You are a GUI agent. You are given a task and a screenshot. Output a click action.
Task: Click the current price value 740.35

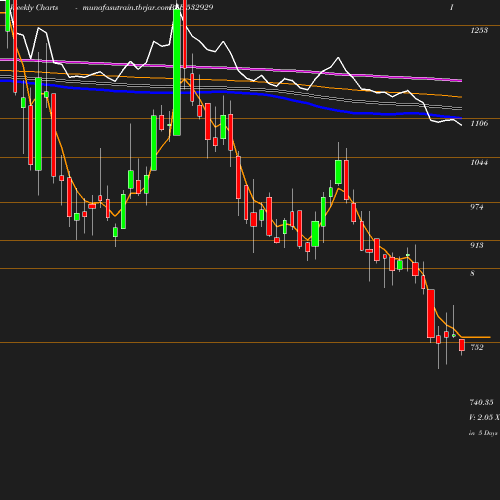click(x=481, y=402)
